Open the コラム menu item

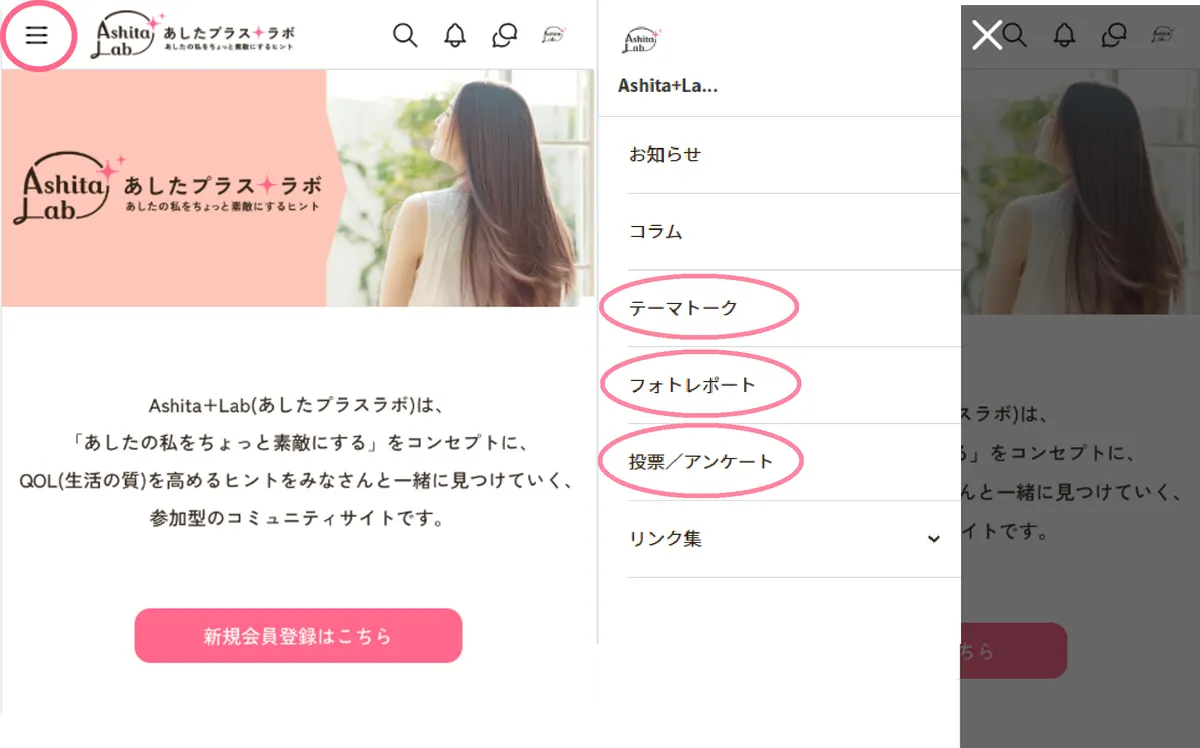tap(656, 232)
